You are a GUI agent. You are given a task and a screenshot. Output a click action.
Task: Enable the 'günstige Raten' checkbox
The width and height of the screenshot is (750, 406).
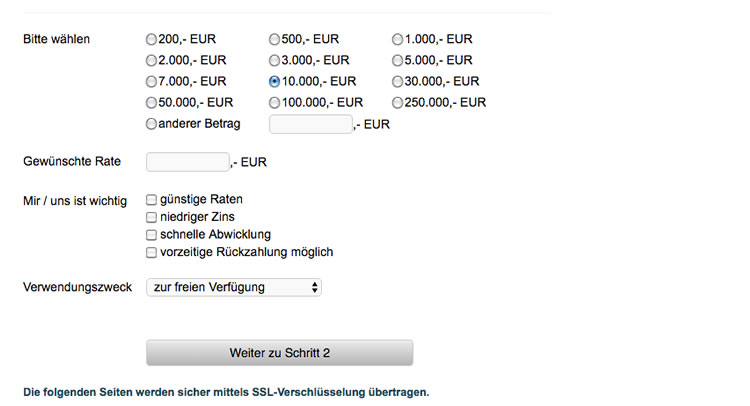pos(152,199)
